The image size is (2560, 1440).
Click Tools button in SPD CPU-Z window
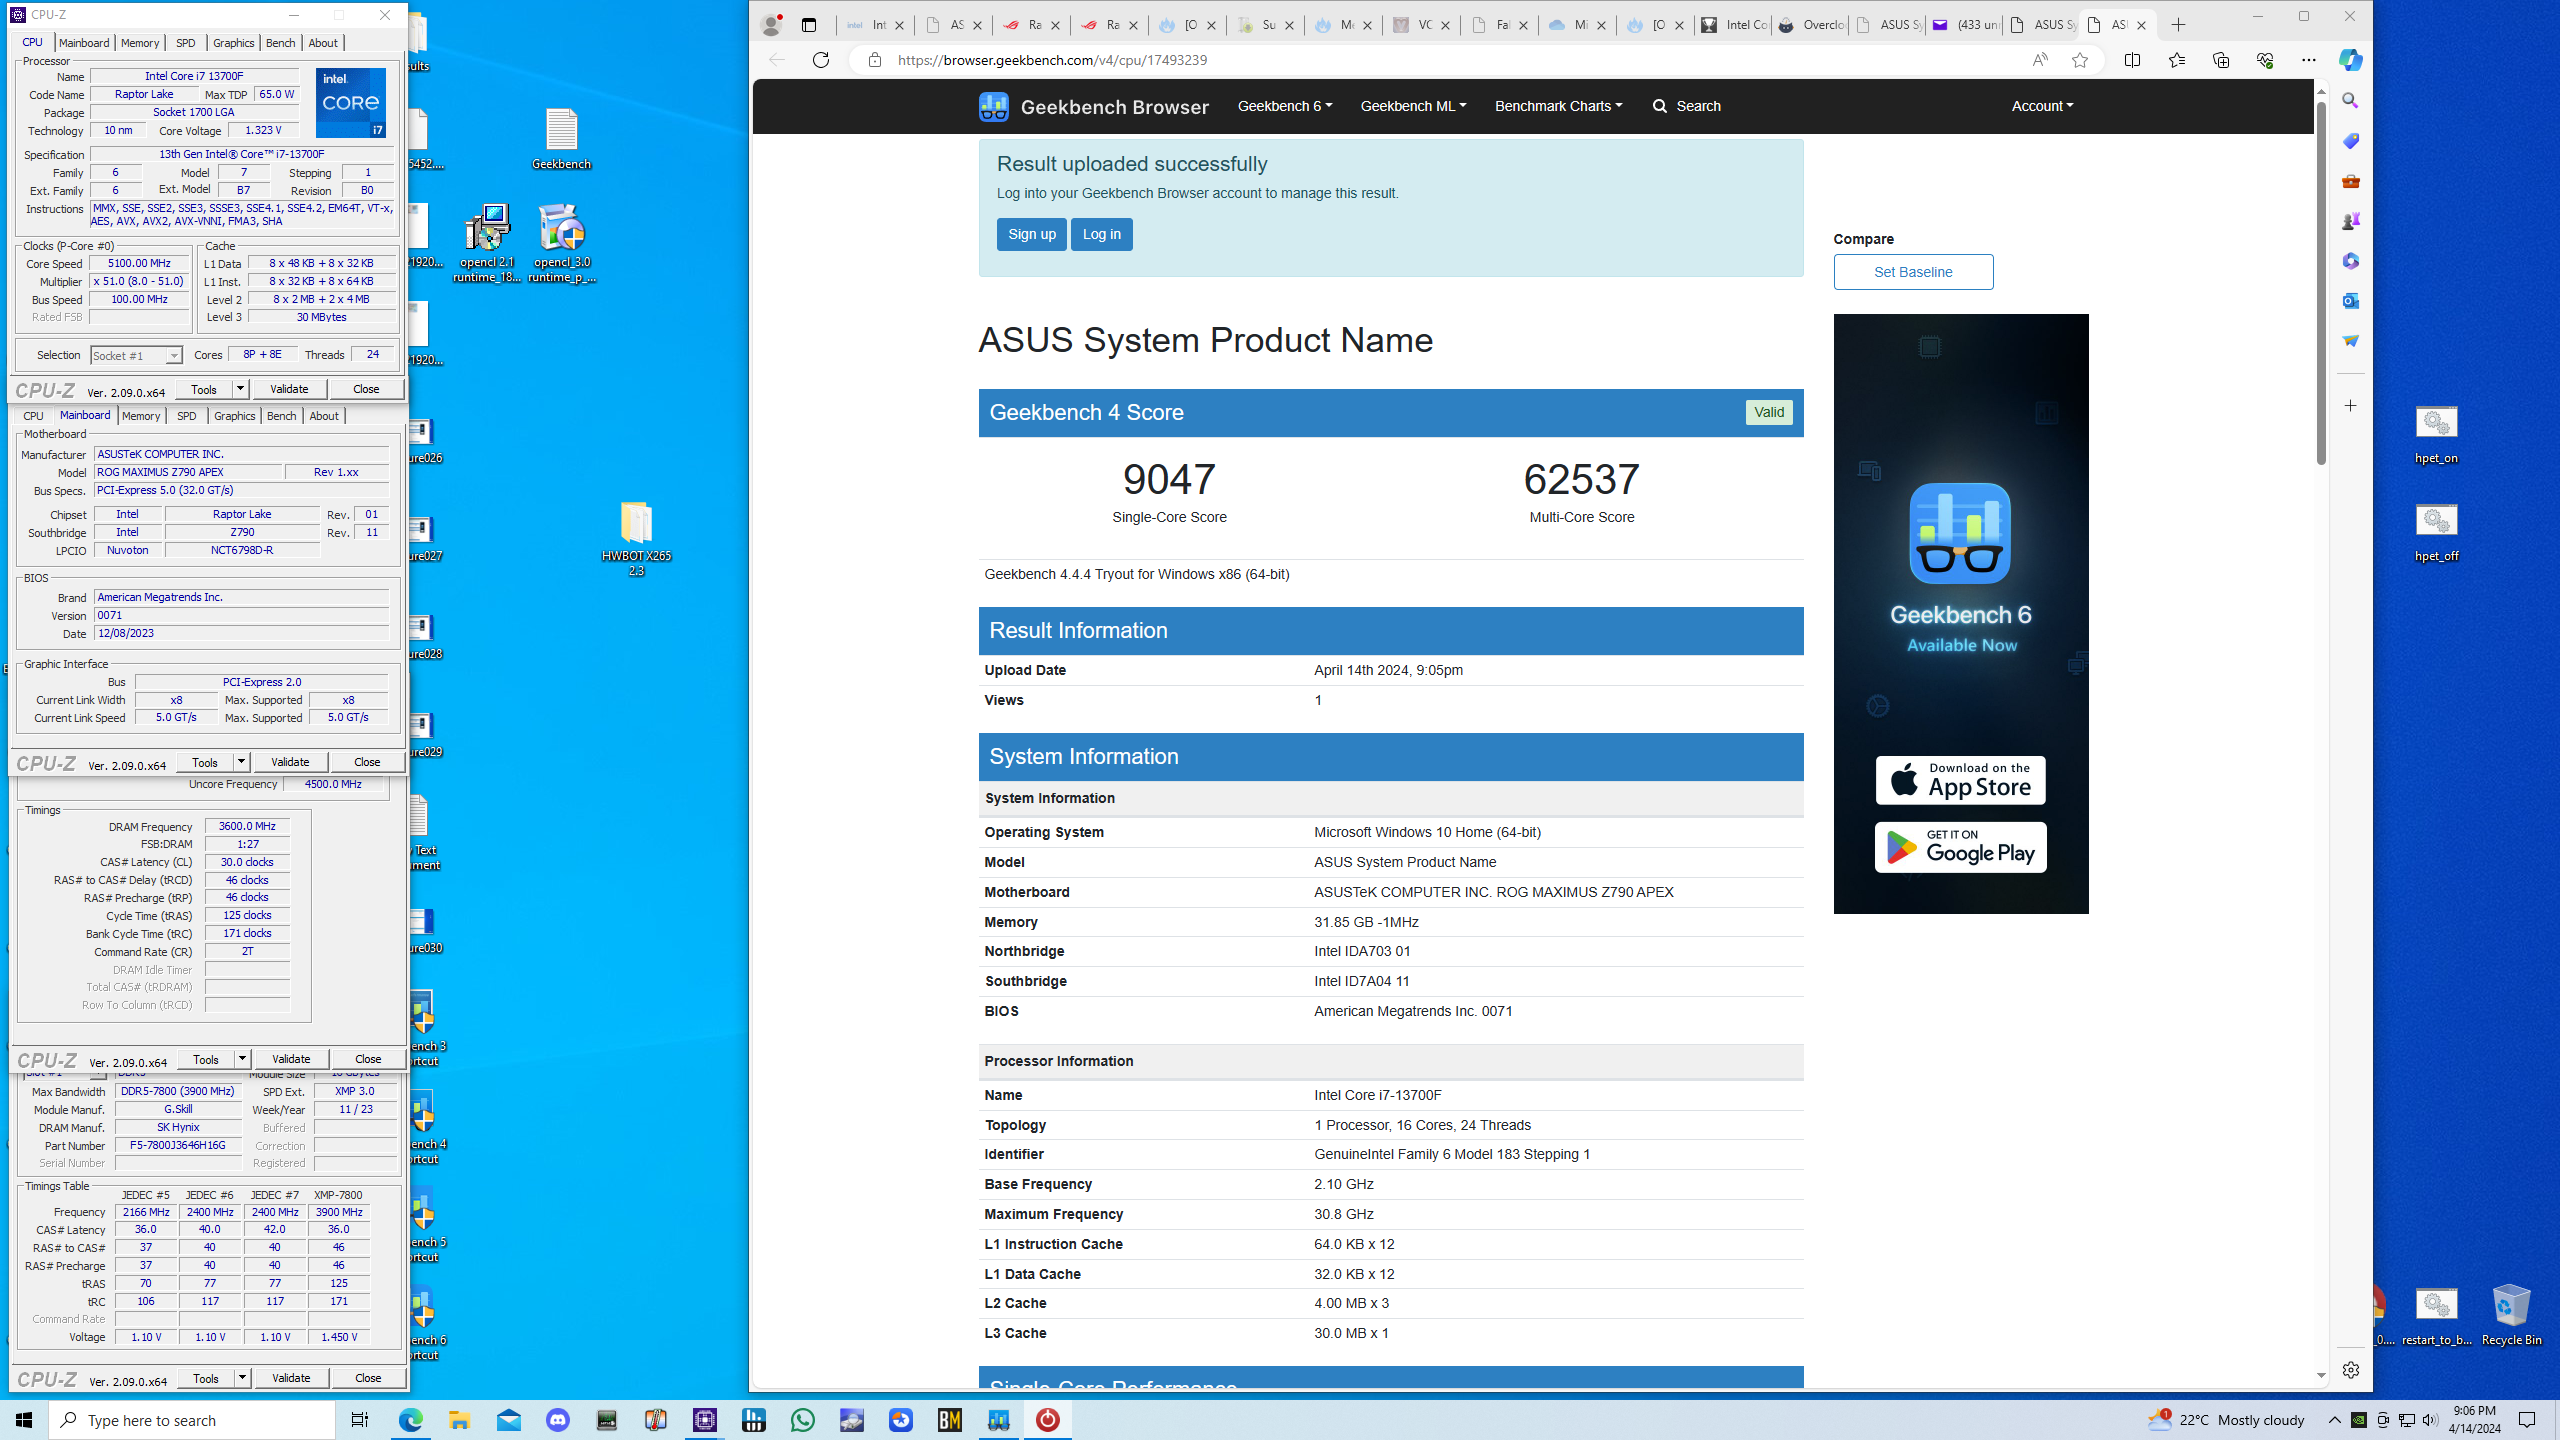(206, 1377)
